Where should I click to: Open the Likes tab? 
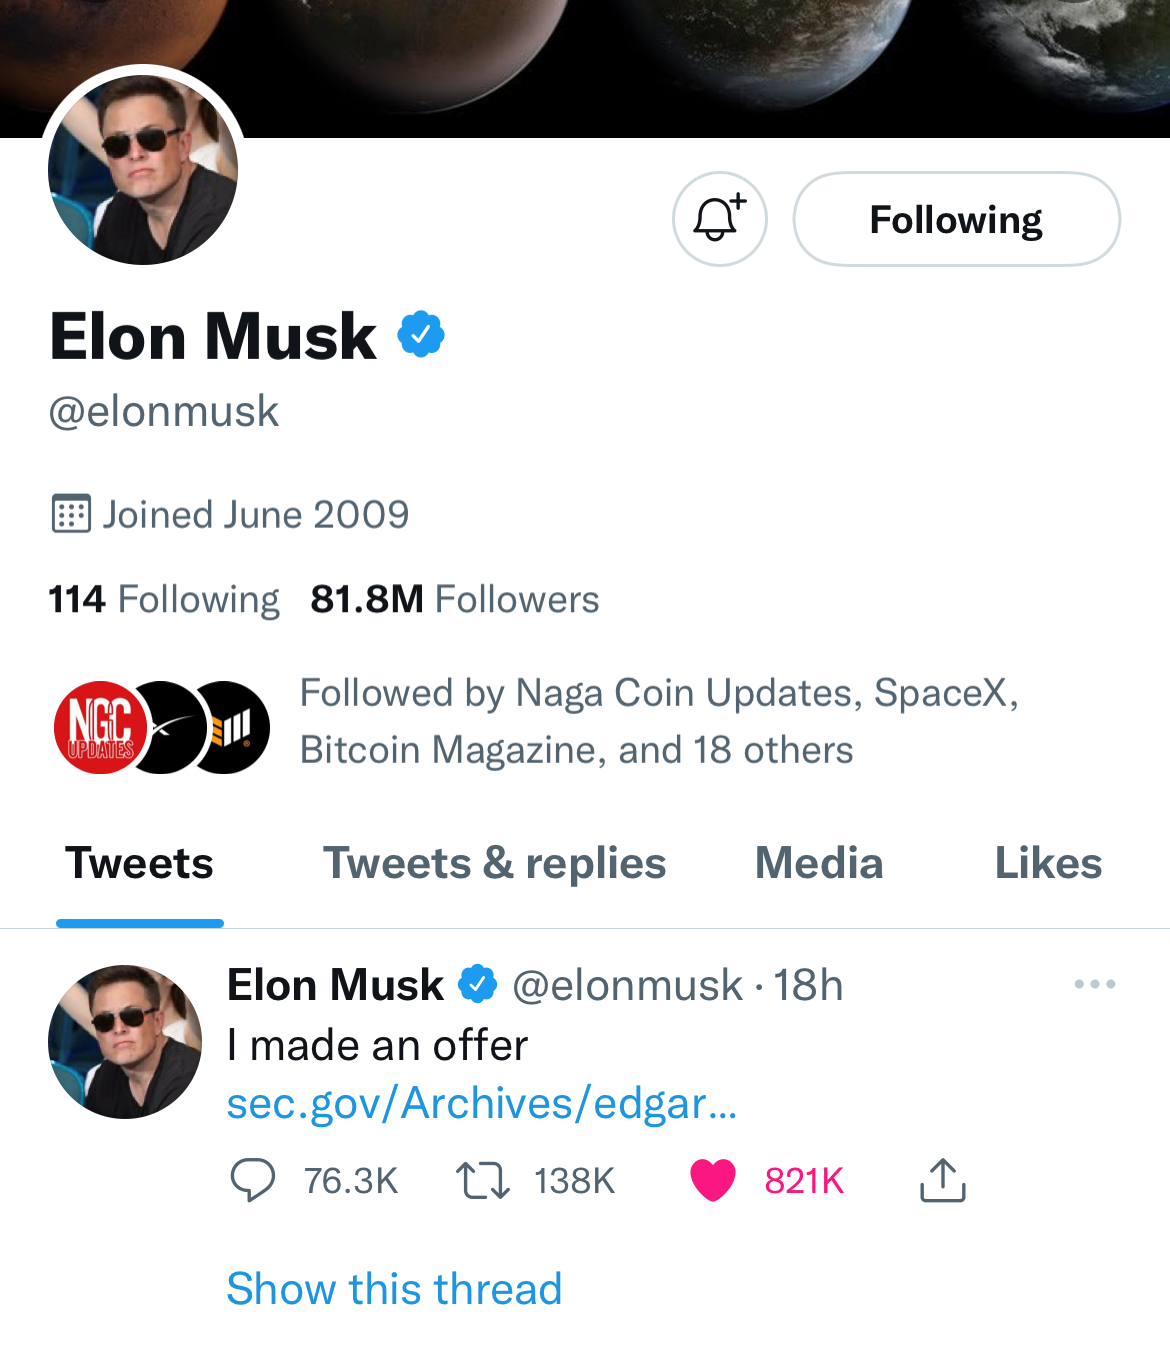tap(1048, 863)
